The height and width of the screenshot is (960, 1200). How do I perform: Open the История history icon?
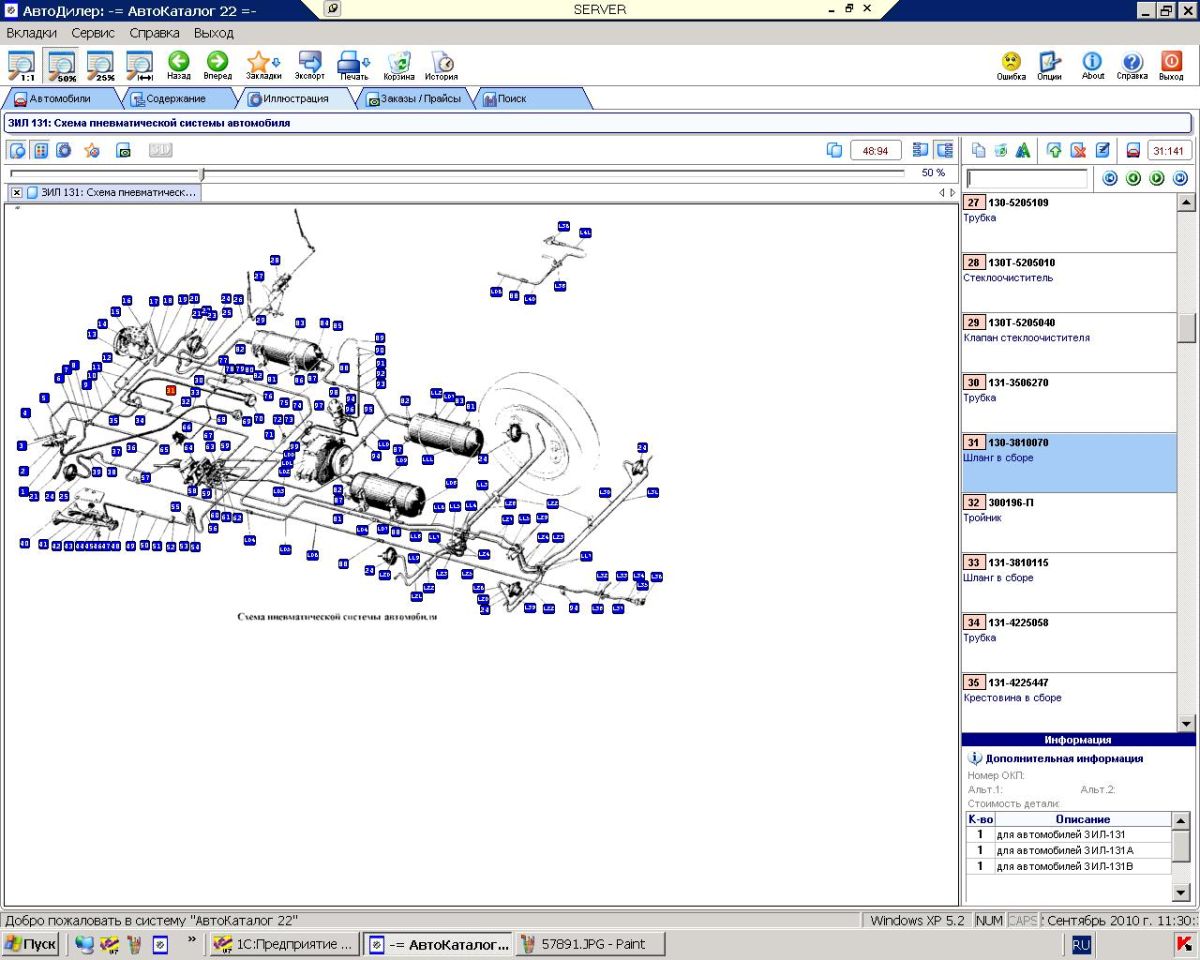(441, 66)
